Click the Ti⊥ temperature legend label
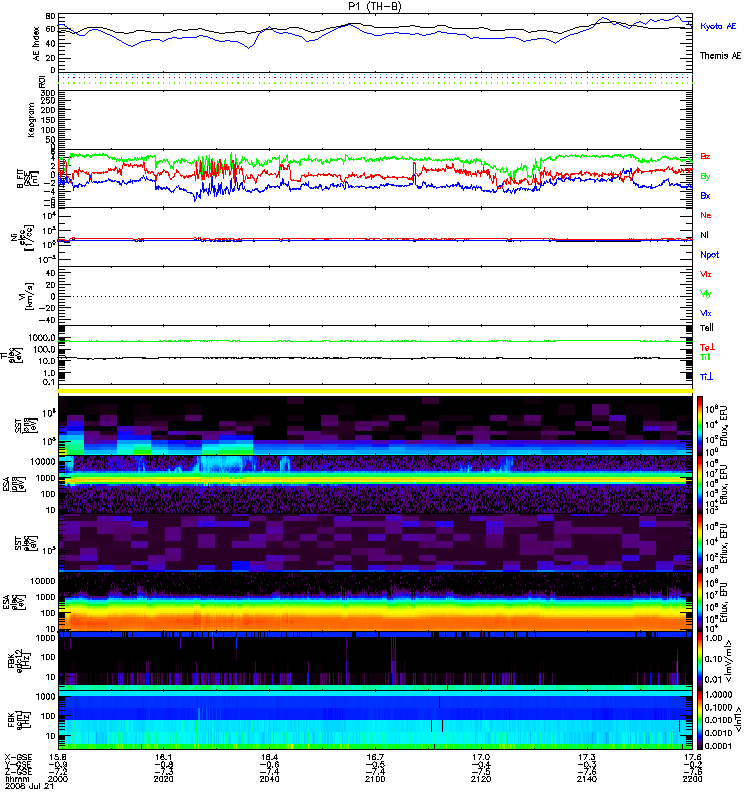Viewport: 750px width, 800px height. point(706,375)
